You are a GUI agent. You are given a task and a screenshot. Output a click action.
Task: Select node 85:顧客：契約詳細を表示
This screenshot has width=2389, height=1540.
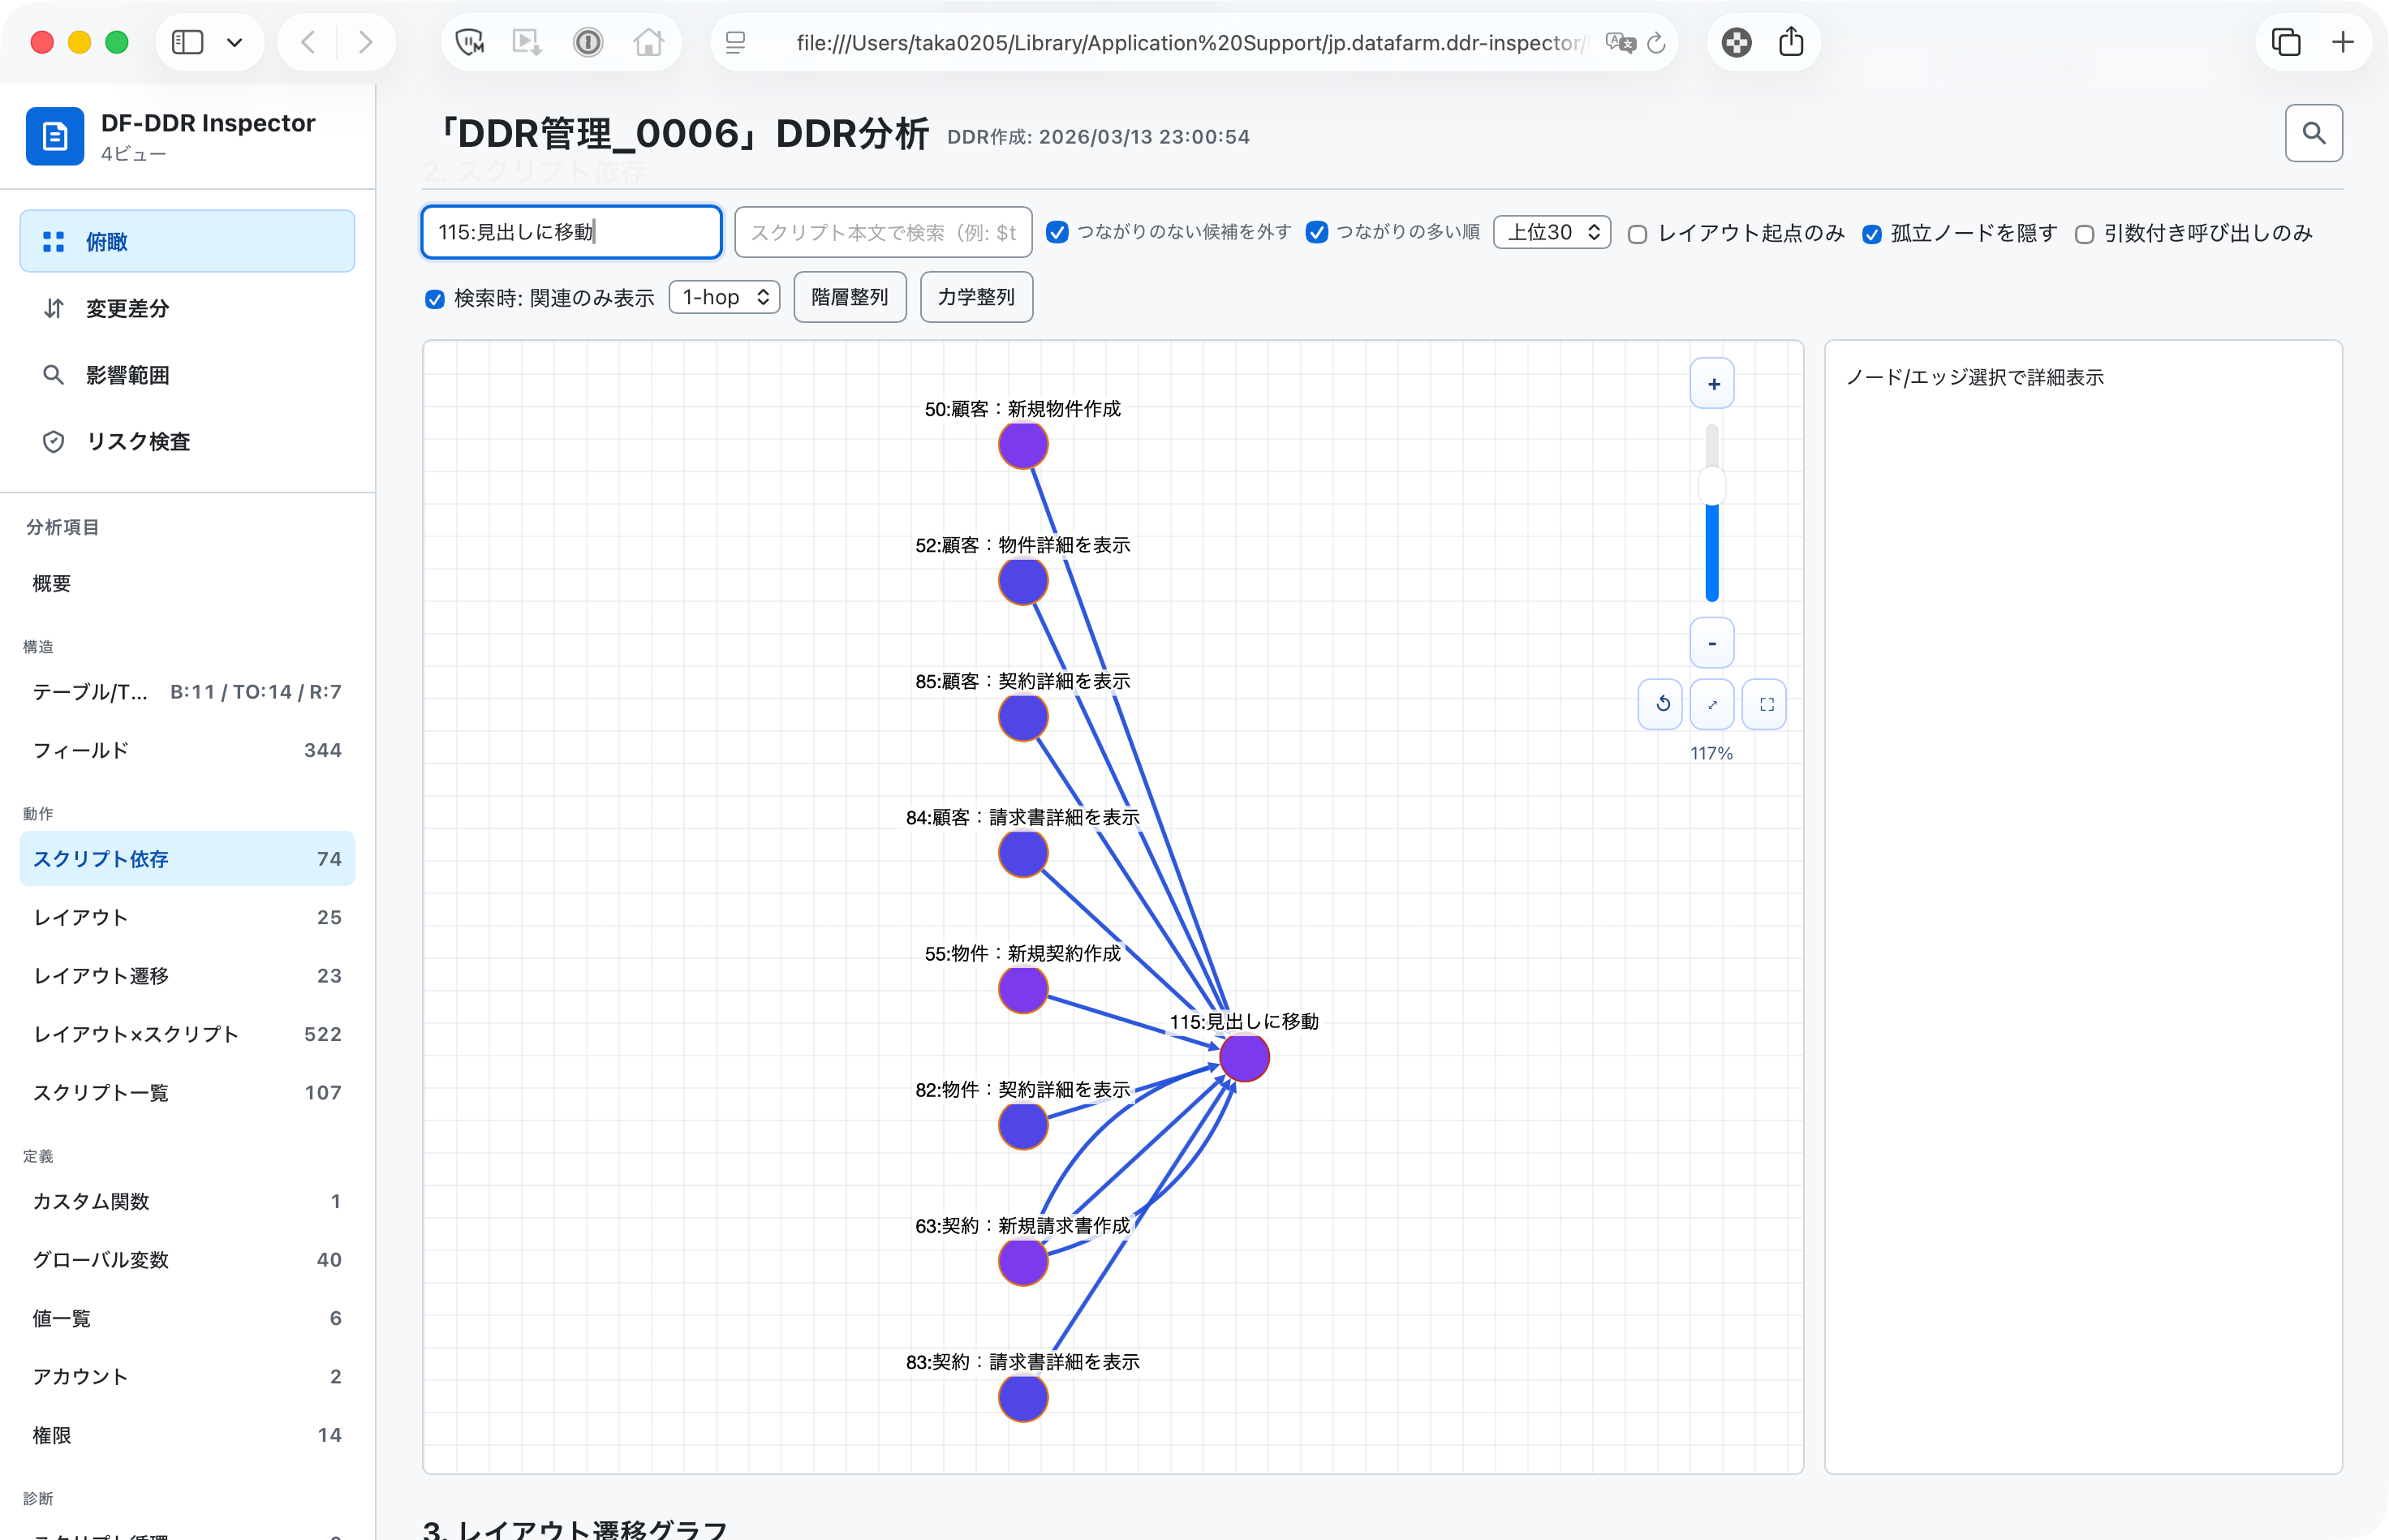tap(1023, 718)
